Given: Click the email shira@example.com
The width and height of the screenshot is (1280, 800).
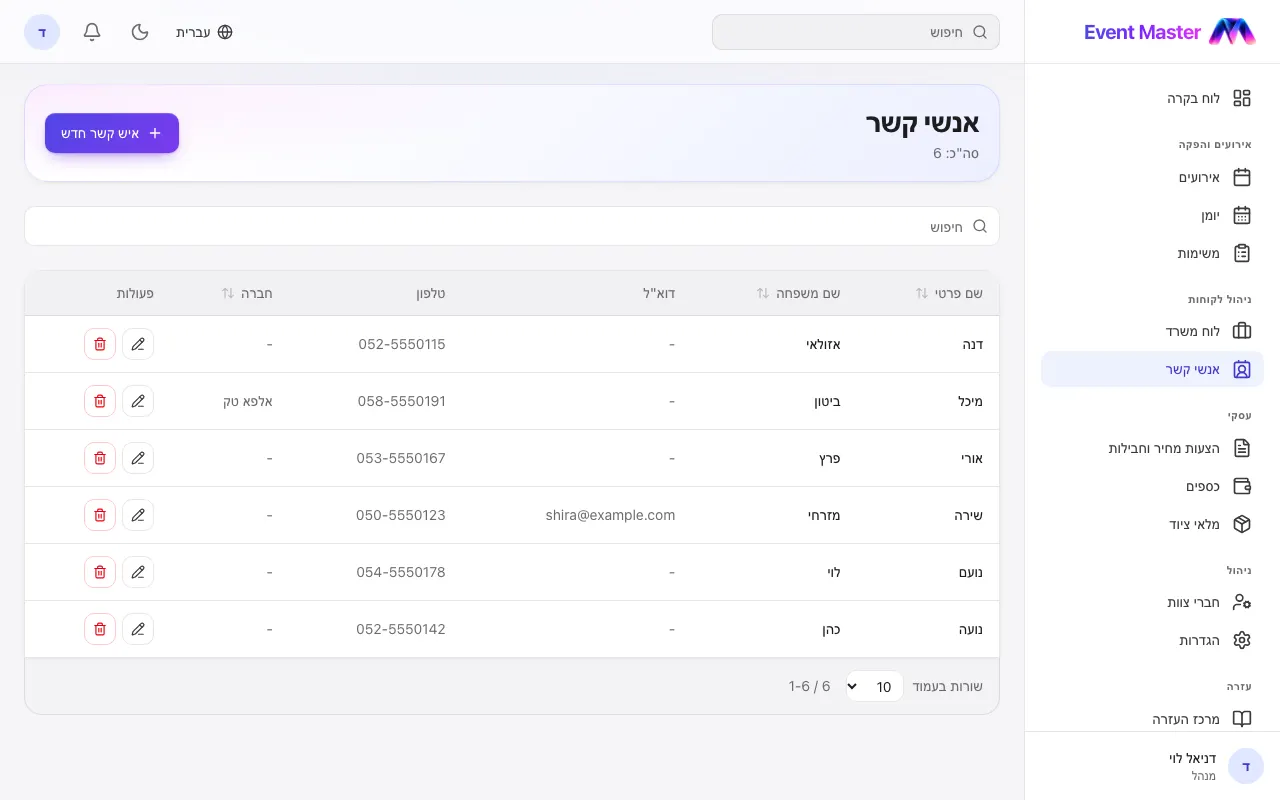Looking at the screenshot, I should (610, 515).
